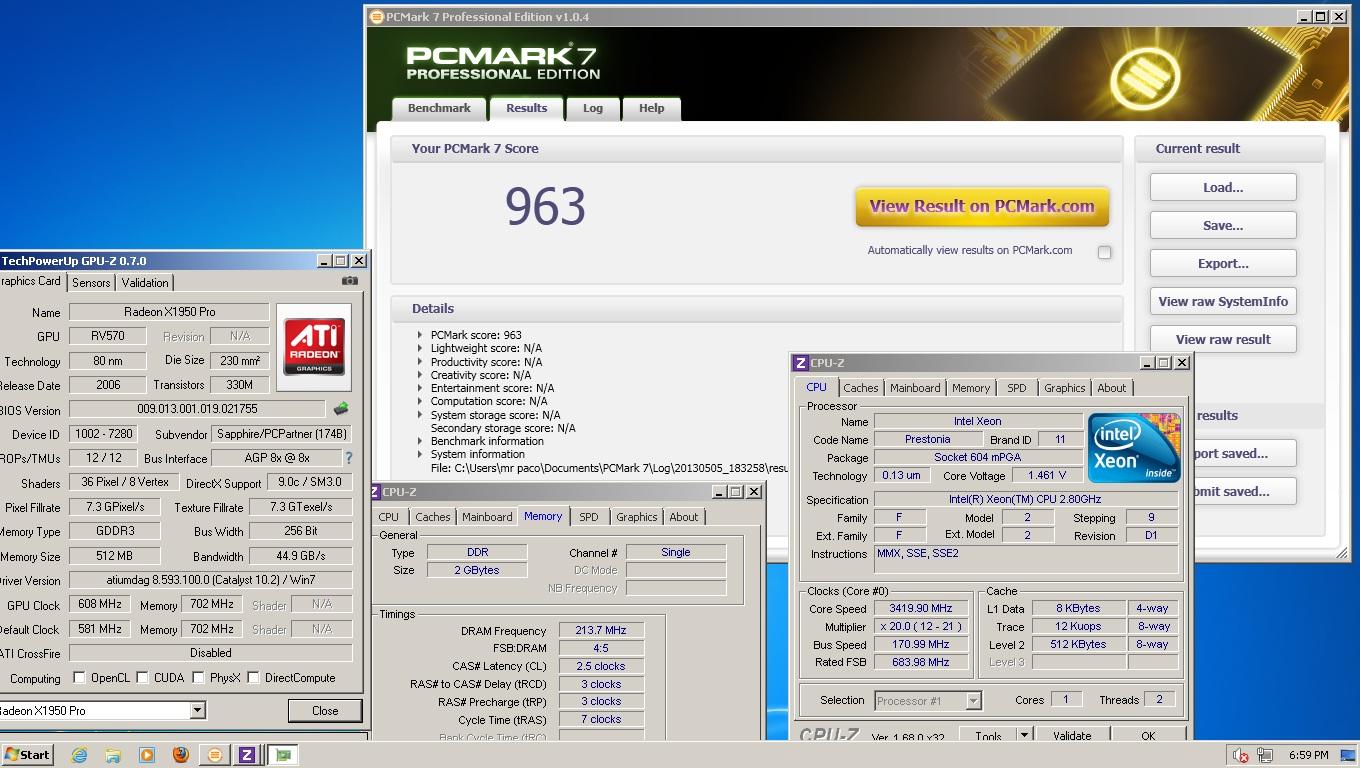Click View raw SystemInfo button

1223,301
